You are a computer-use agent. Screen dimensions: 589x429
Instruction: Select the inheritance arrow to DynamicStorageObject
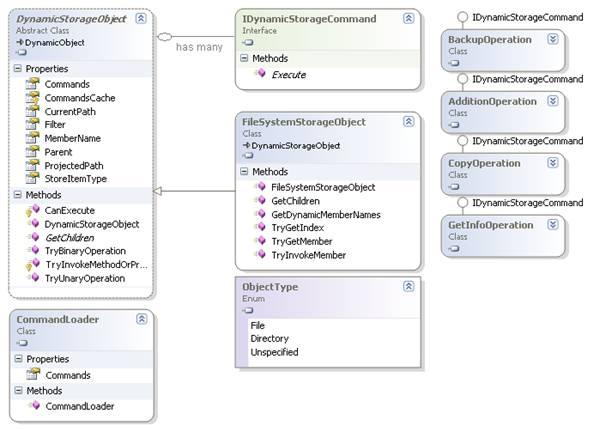point(195,191)
